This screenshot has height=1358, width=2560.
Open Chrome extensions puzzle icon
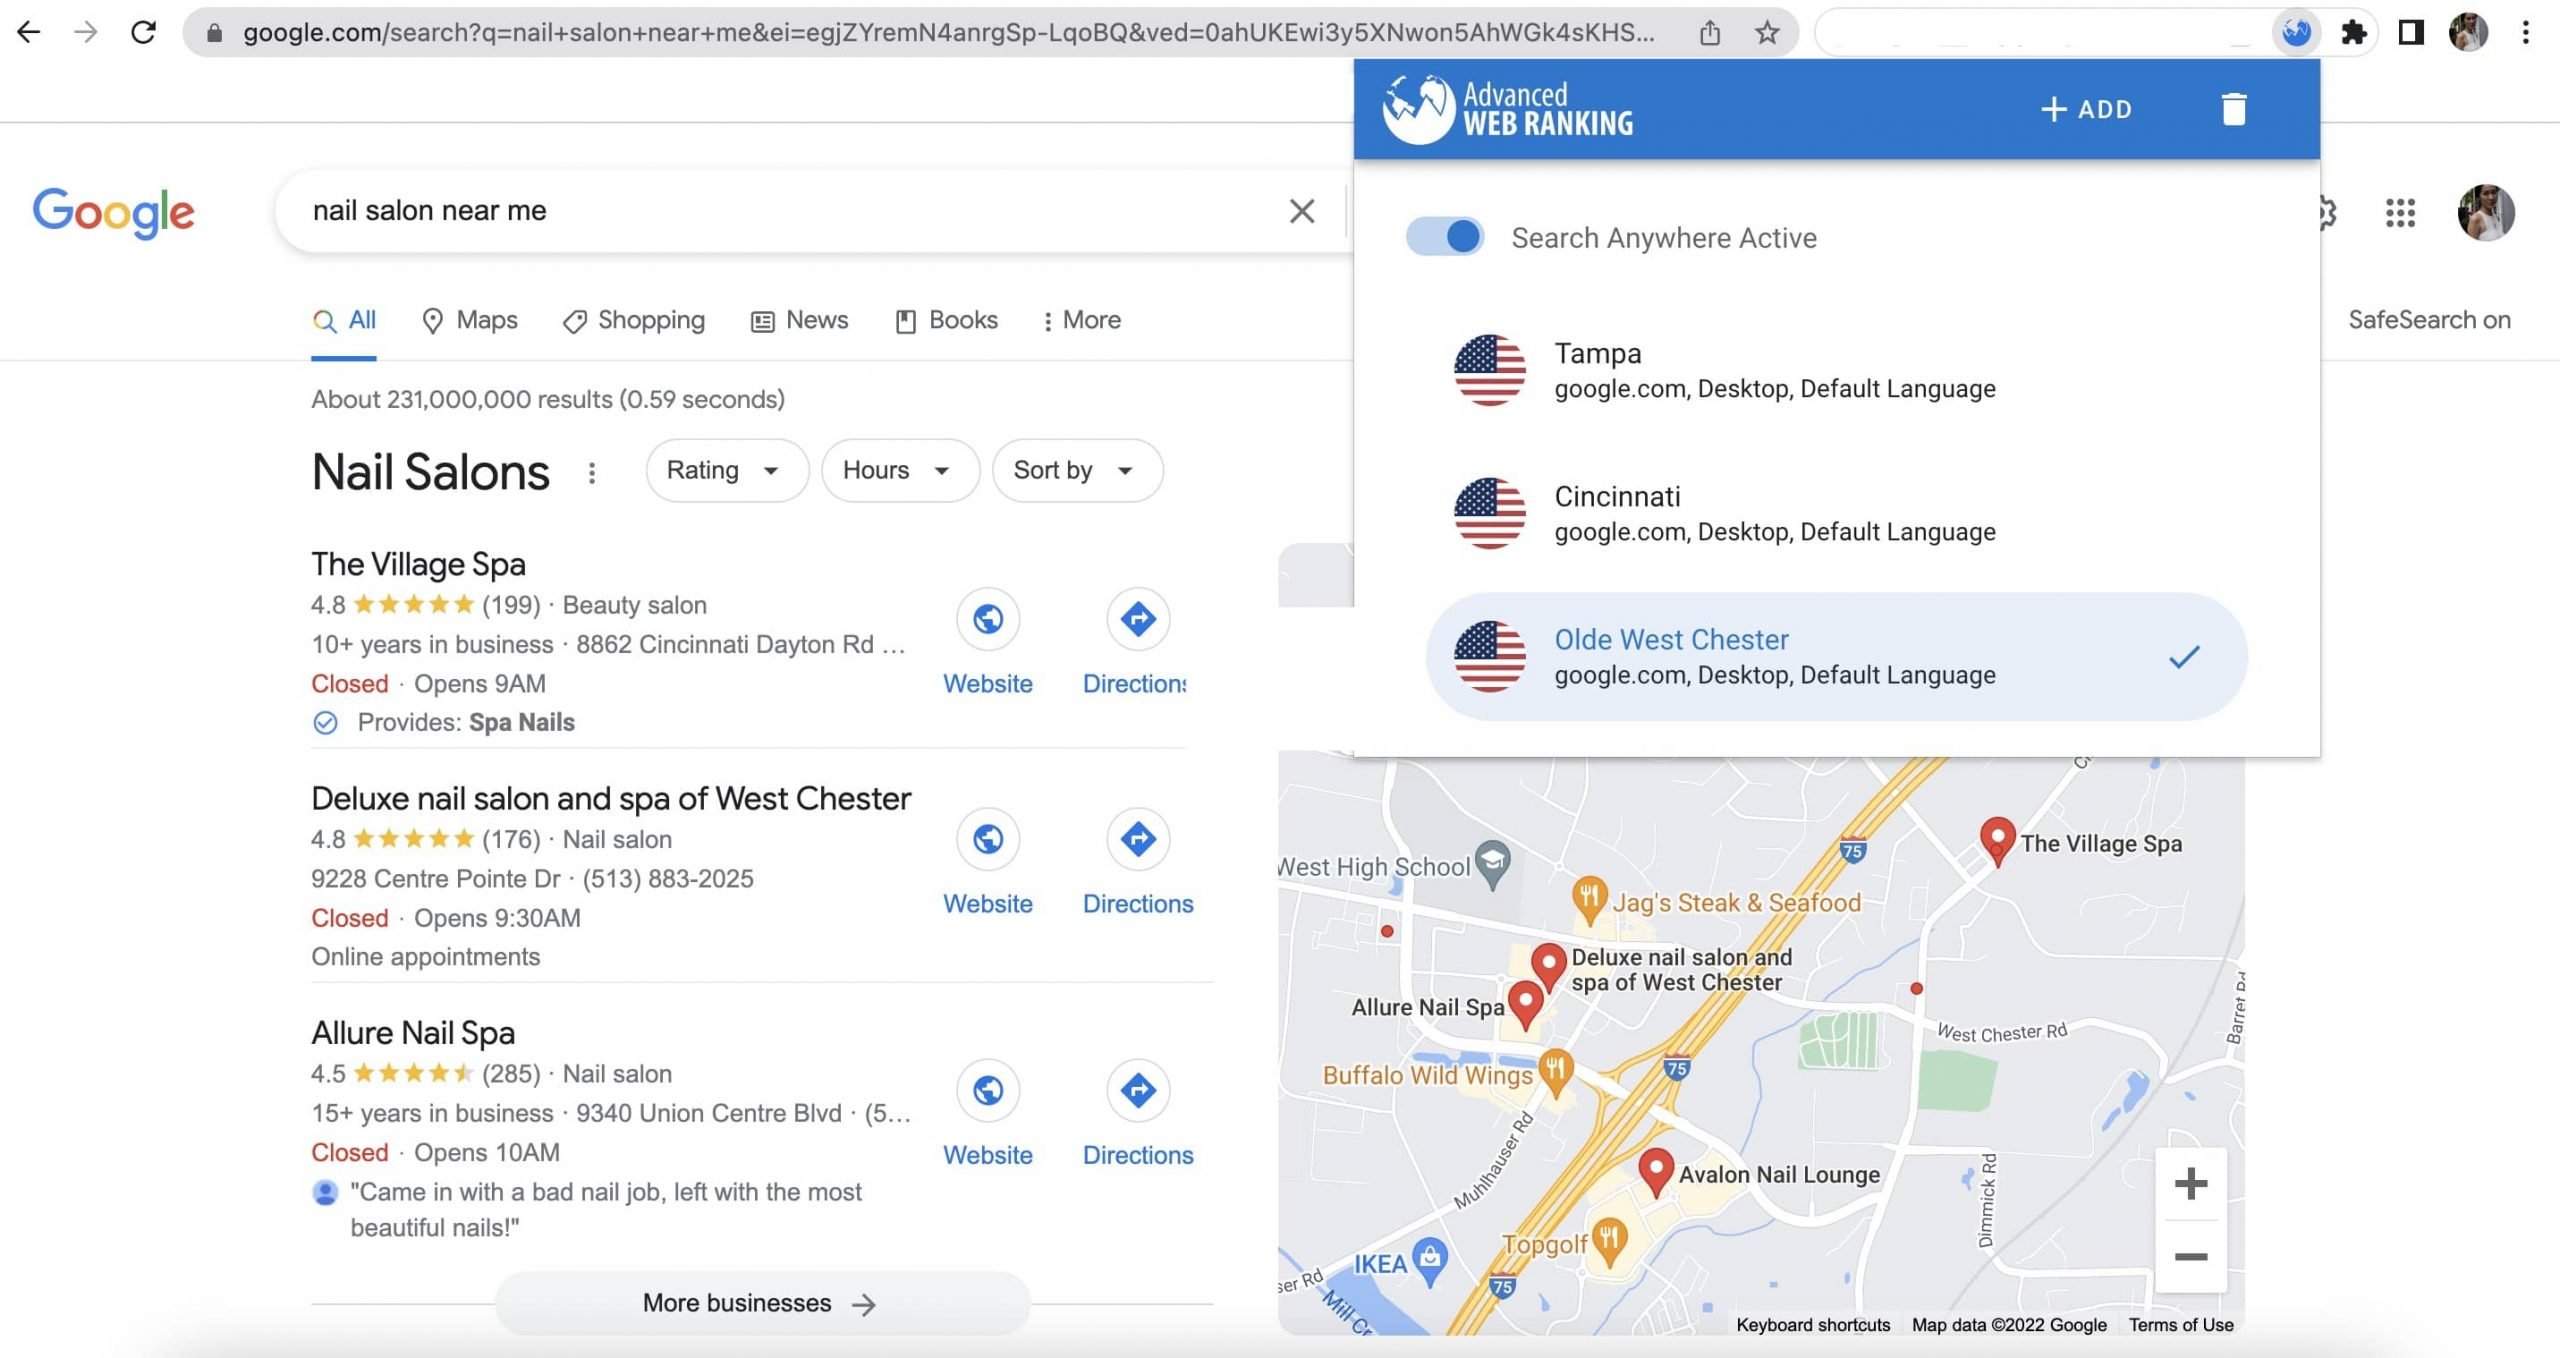[x=2354, y=32]
